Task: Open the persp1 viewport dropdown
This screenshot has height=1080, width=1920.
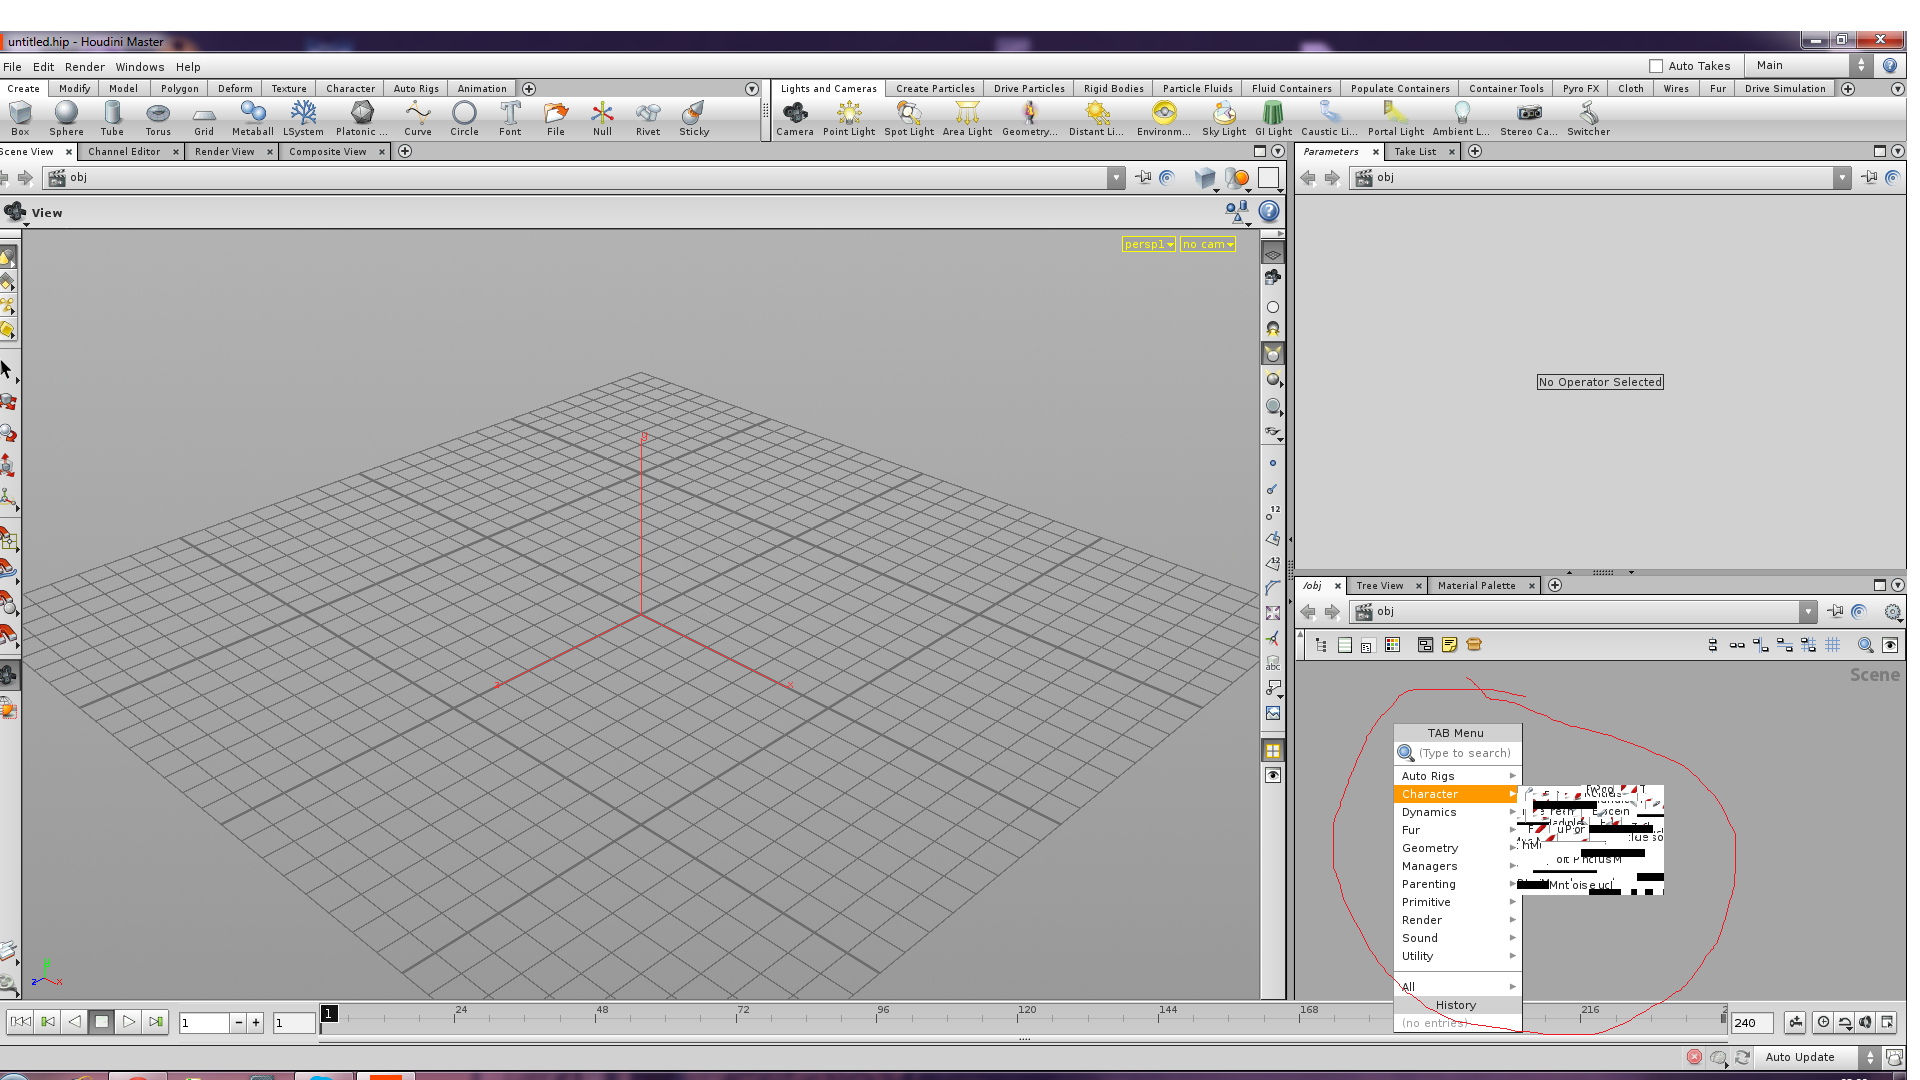Action: 1148,244
